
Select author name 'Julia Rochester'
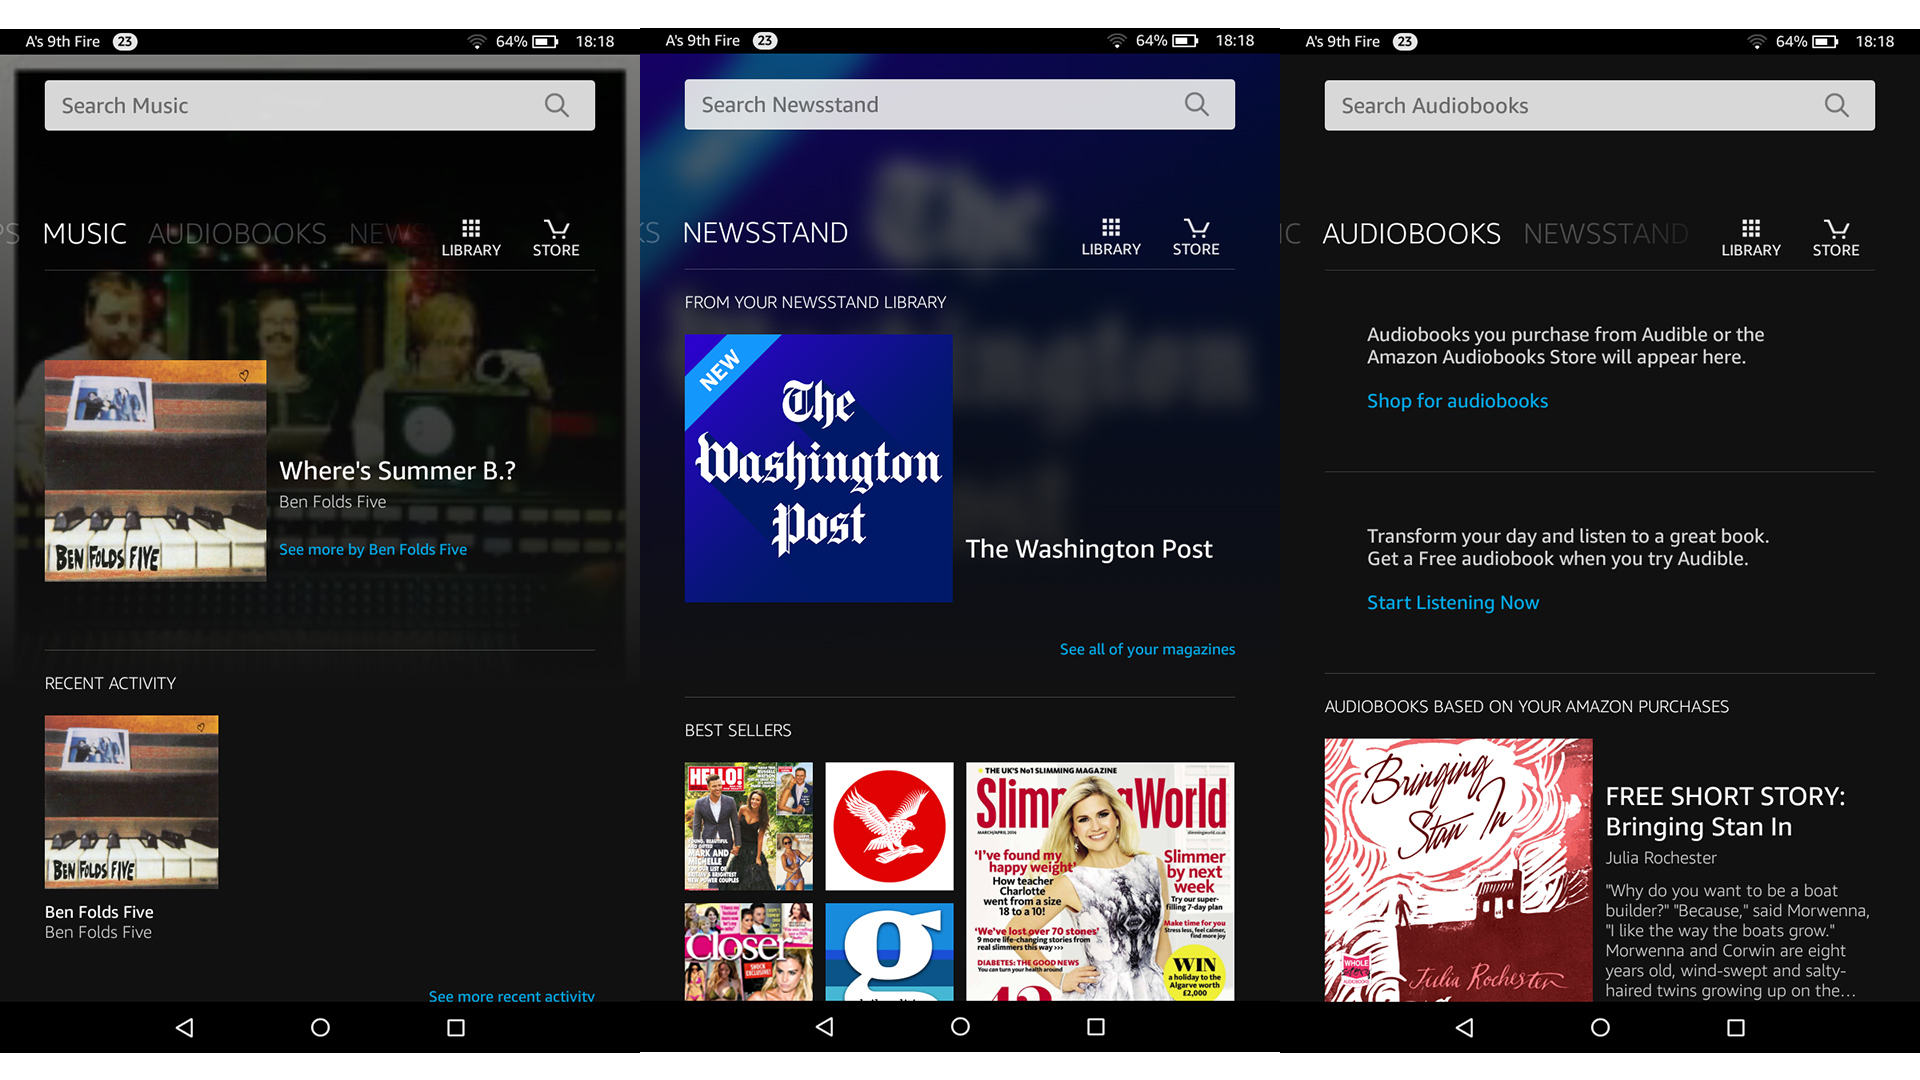pyautogui.click(x=1660, y=858)
